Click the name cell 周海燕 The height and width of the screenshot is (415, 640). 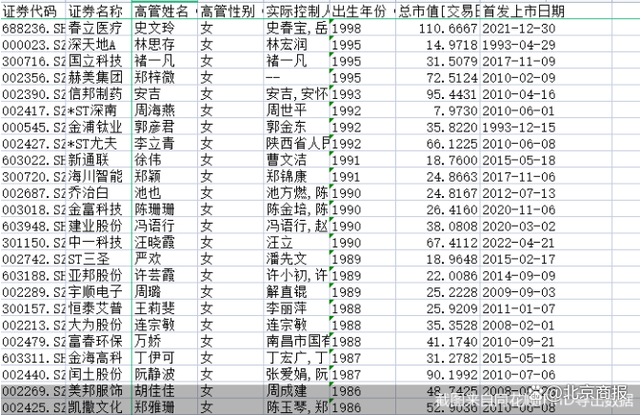[x=164, y=111]
